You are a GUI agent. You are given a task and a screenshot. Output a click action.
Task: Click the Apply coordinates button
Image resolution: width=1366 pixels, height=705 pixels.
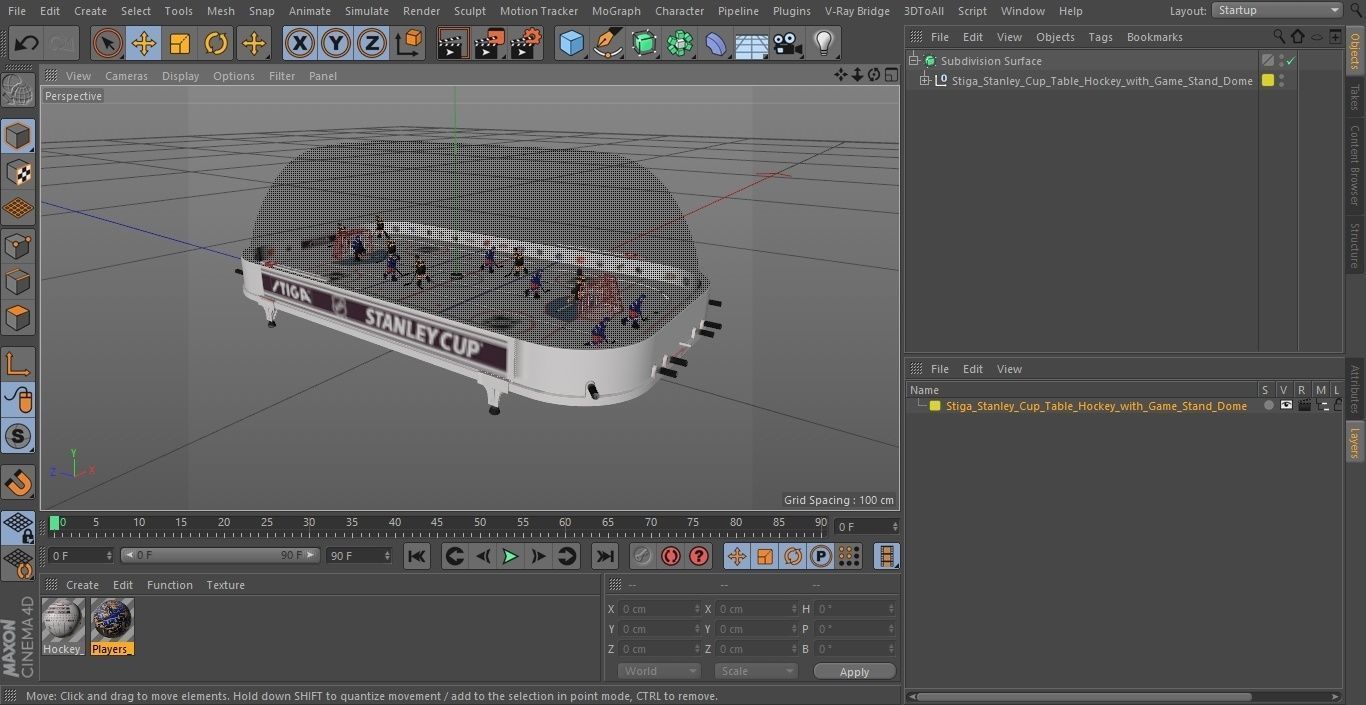point(854,671)
